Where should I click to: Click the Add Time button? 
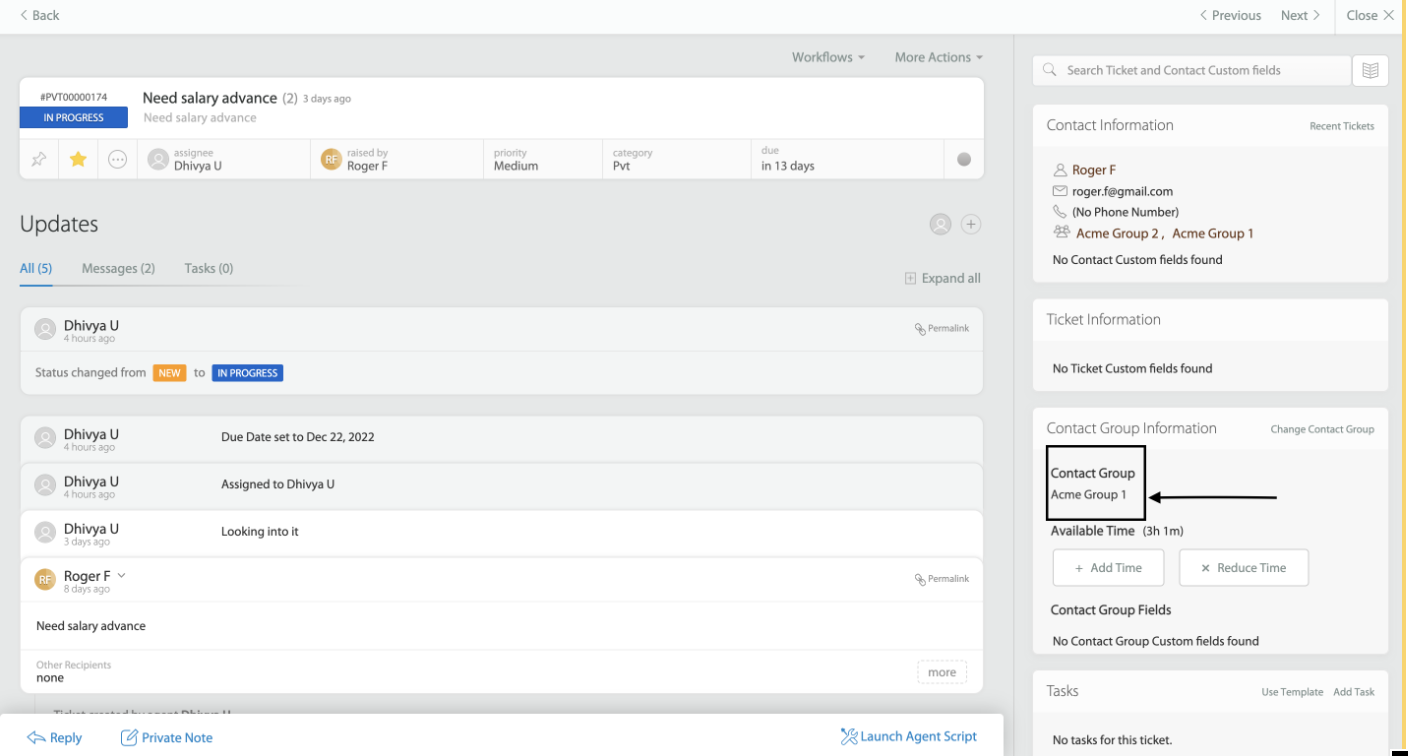[x=1108, y=568]
